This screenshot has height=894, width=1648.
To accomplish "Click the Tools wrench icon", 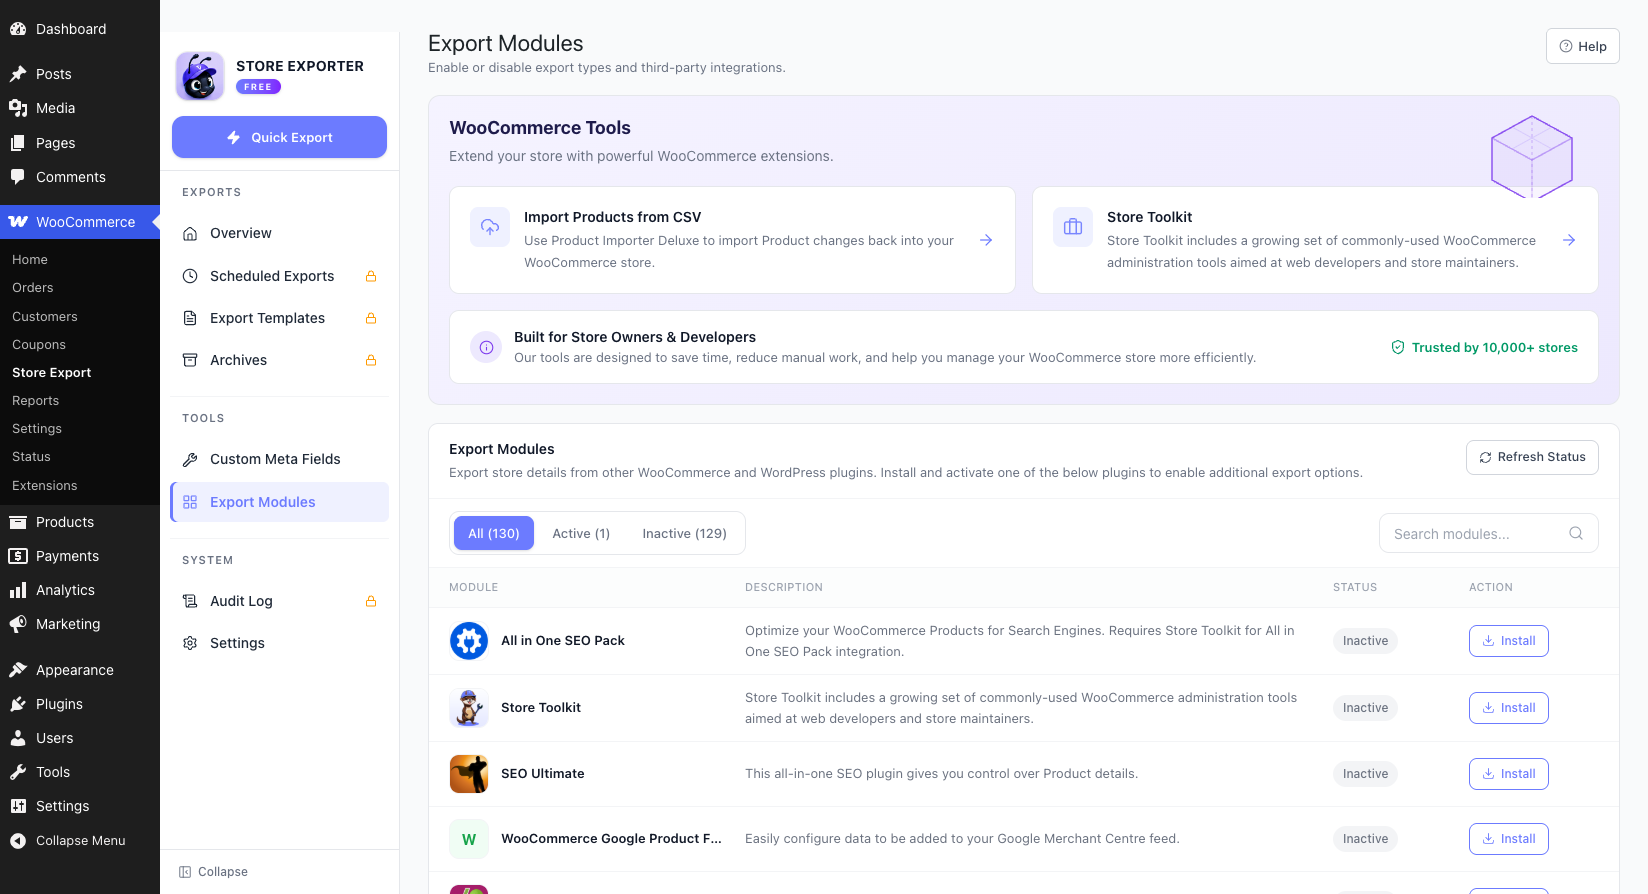I will point(18,772).
